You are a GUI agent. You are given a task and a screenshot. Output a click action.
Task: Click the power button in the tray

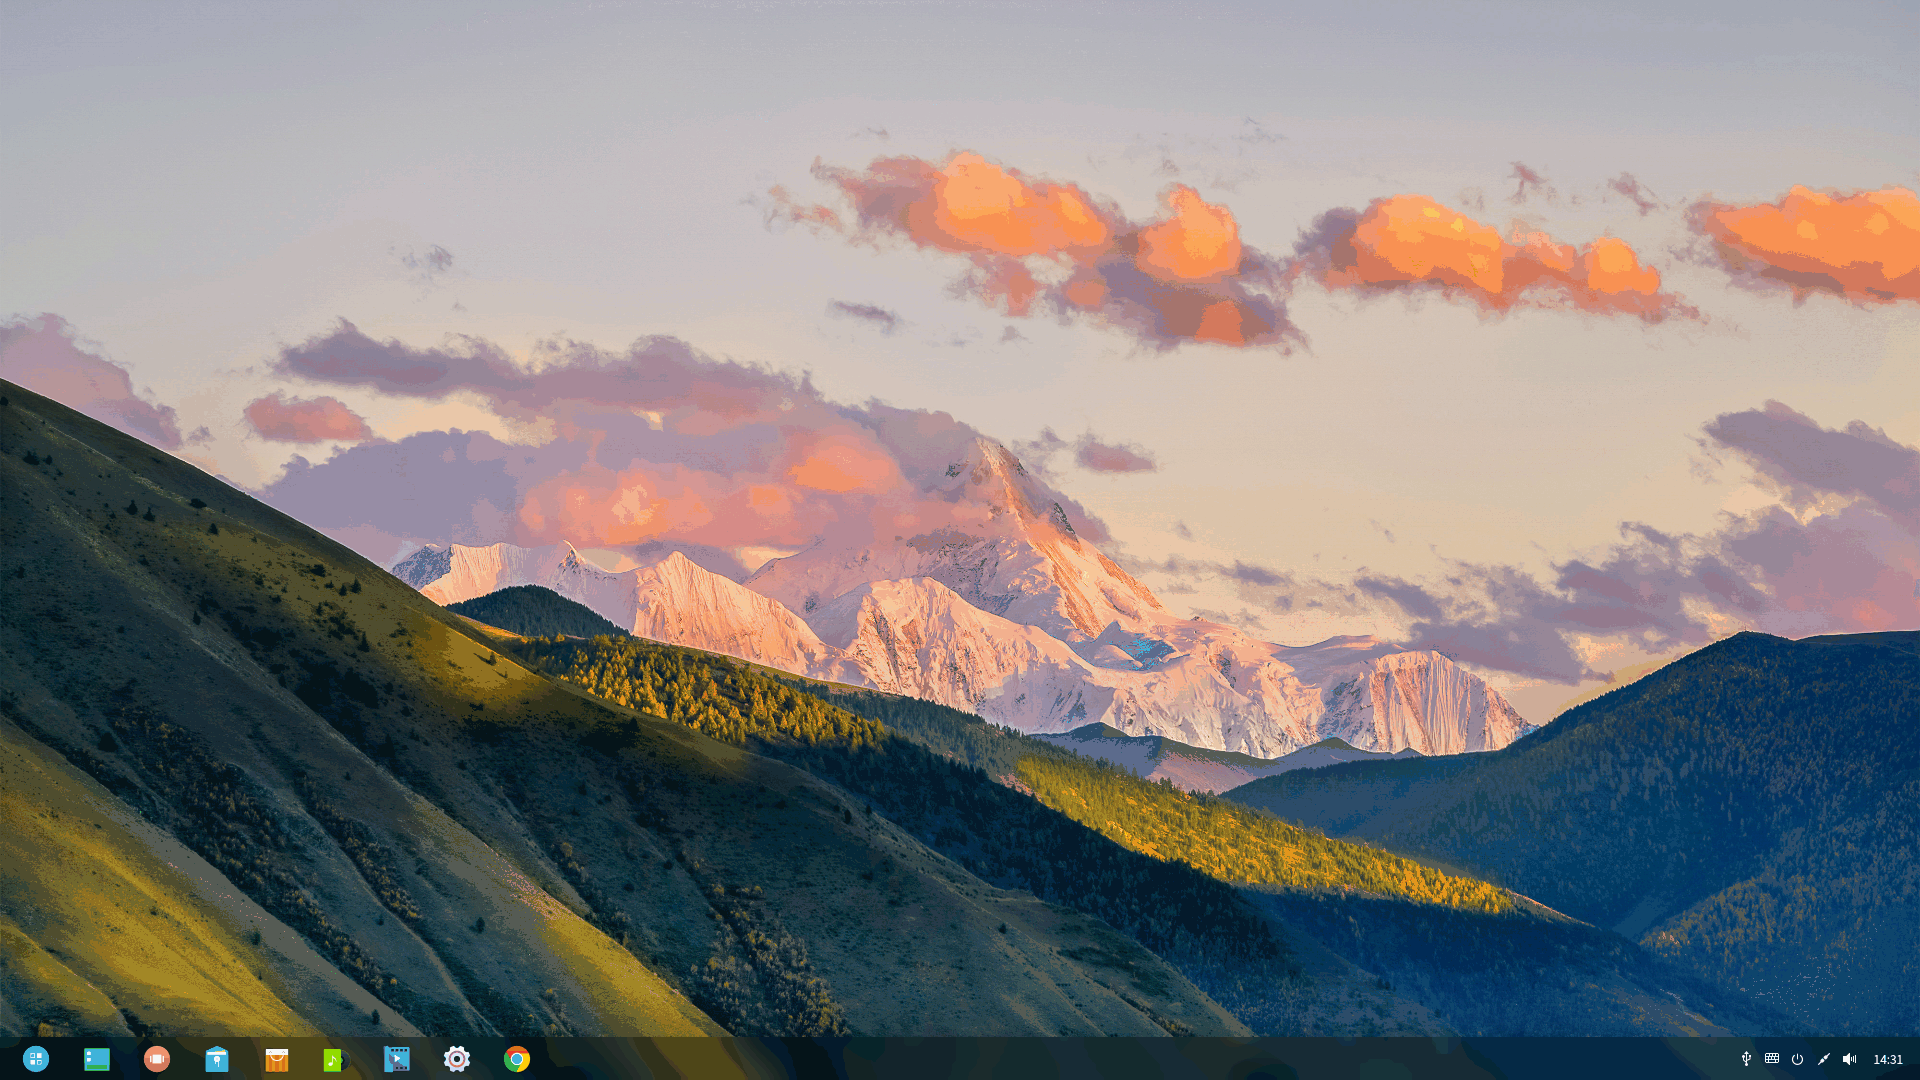point(1797,1059)
